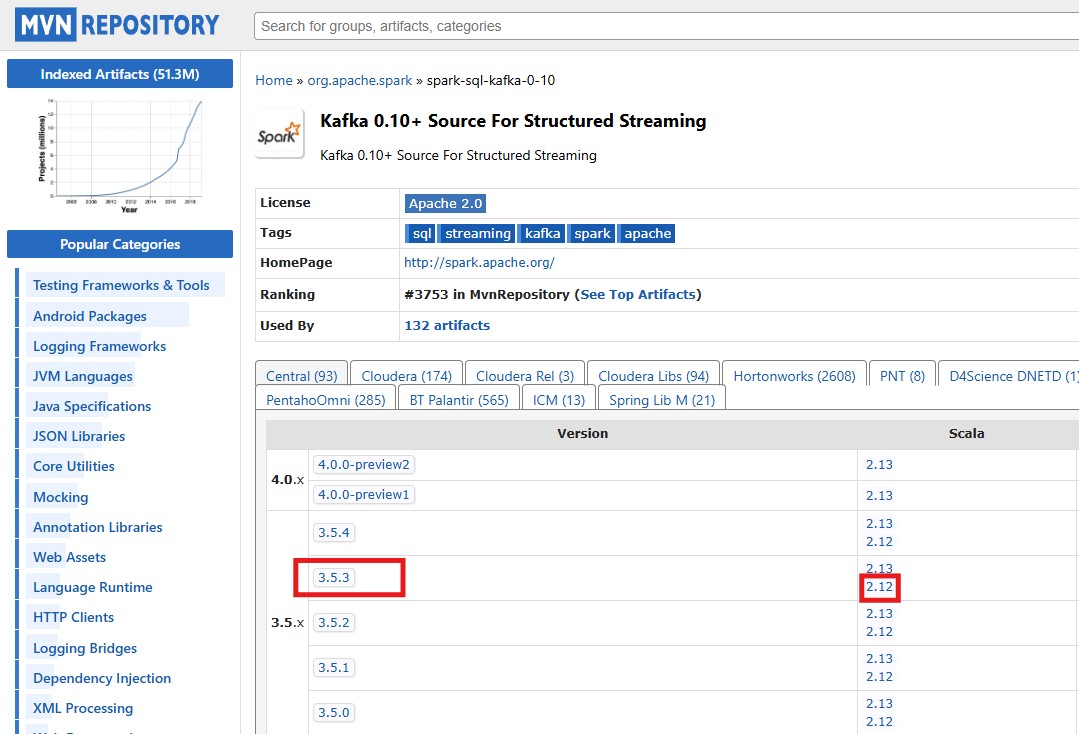The image size is (1079, 734).
Task: Select the Cloudera Libs (94) tab
Action: (653, 376)
